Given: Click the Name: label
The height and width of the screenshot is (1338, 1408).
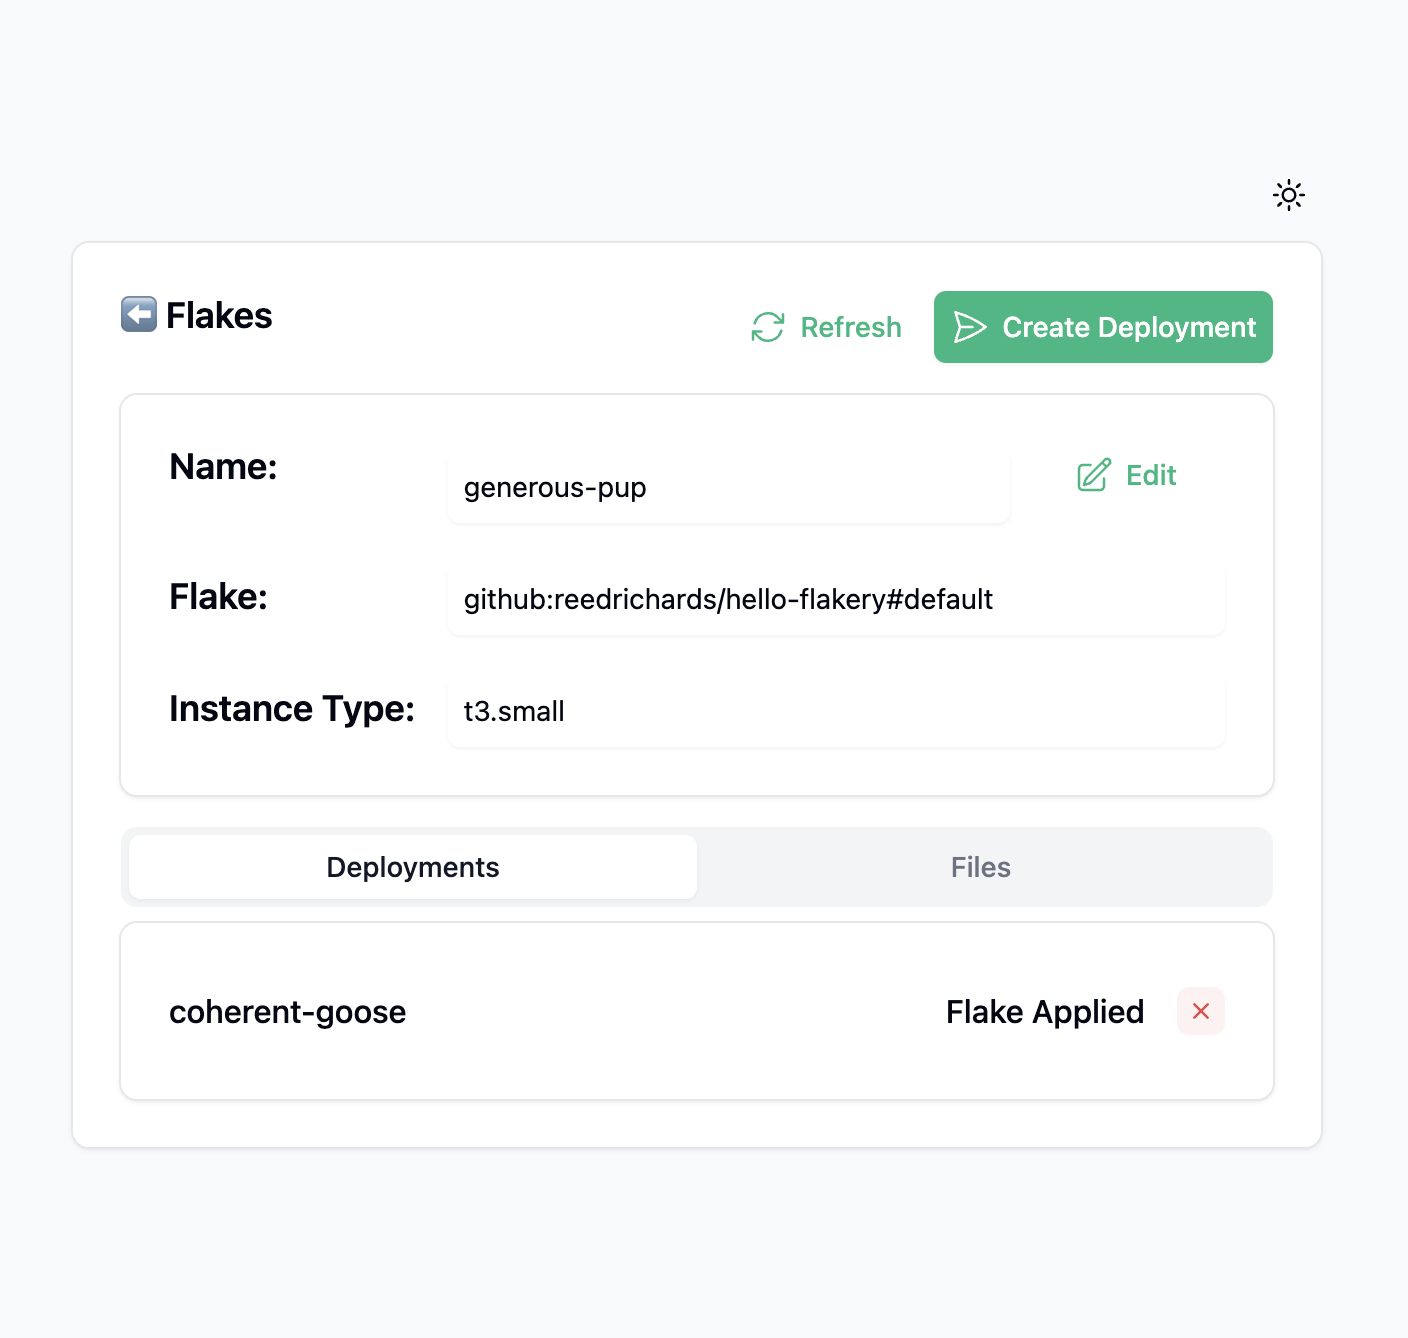Looking at the screenshot, I should 223,467.
